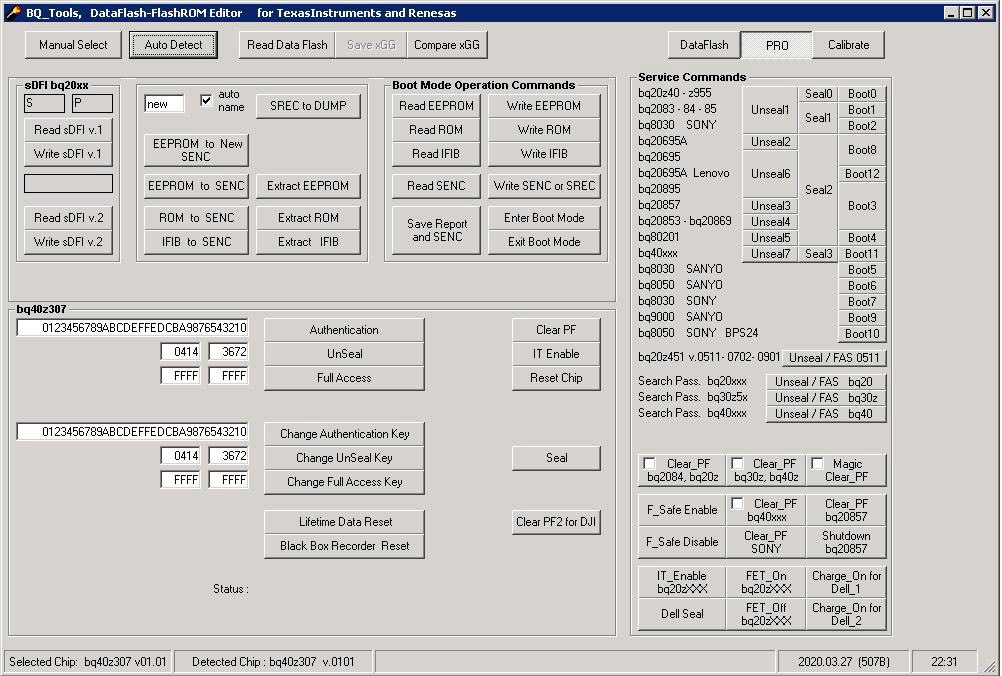Click the Clear PF button
The width and height of the screenshot is (1002, 676).
556,330
